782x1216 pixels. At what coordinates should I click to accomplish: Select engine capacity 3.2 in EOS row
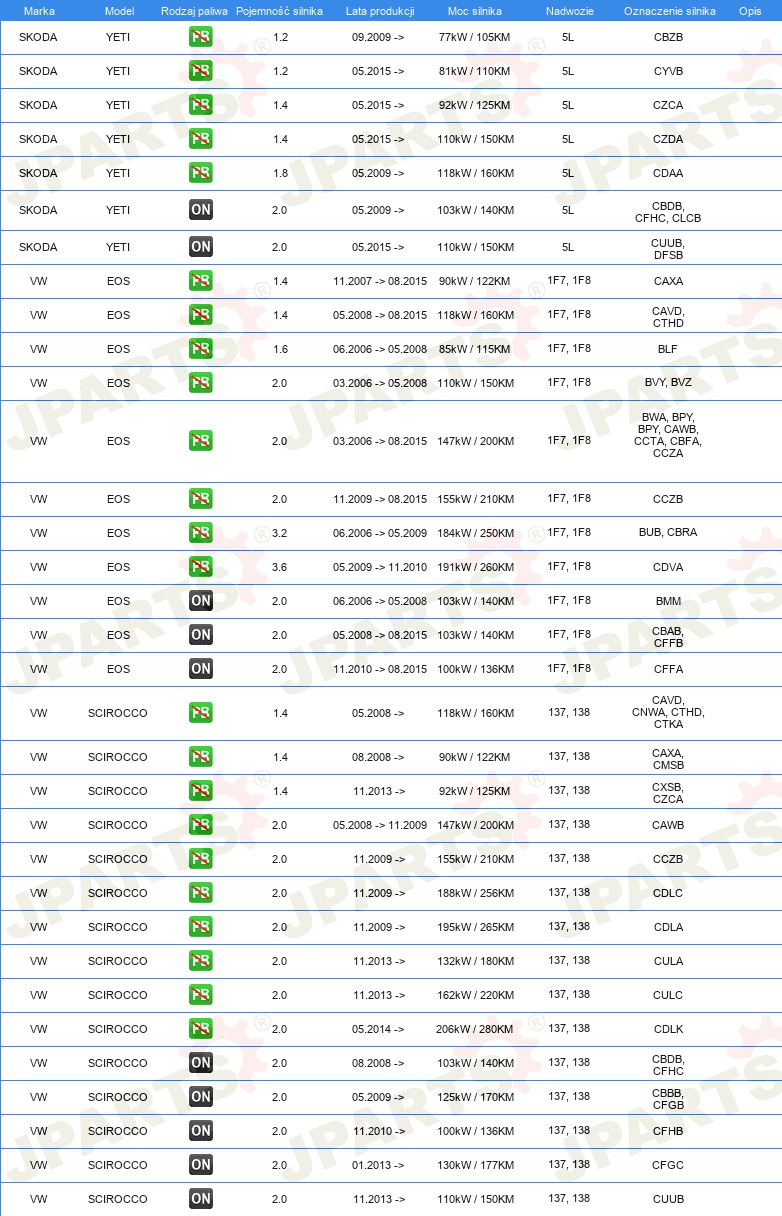coord(280,533)
